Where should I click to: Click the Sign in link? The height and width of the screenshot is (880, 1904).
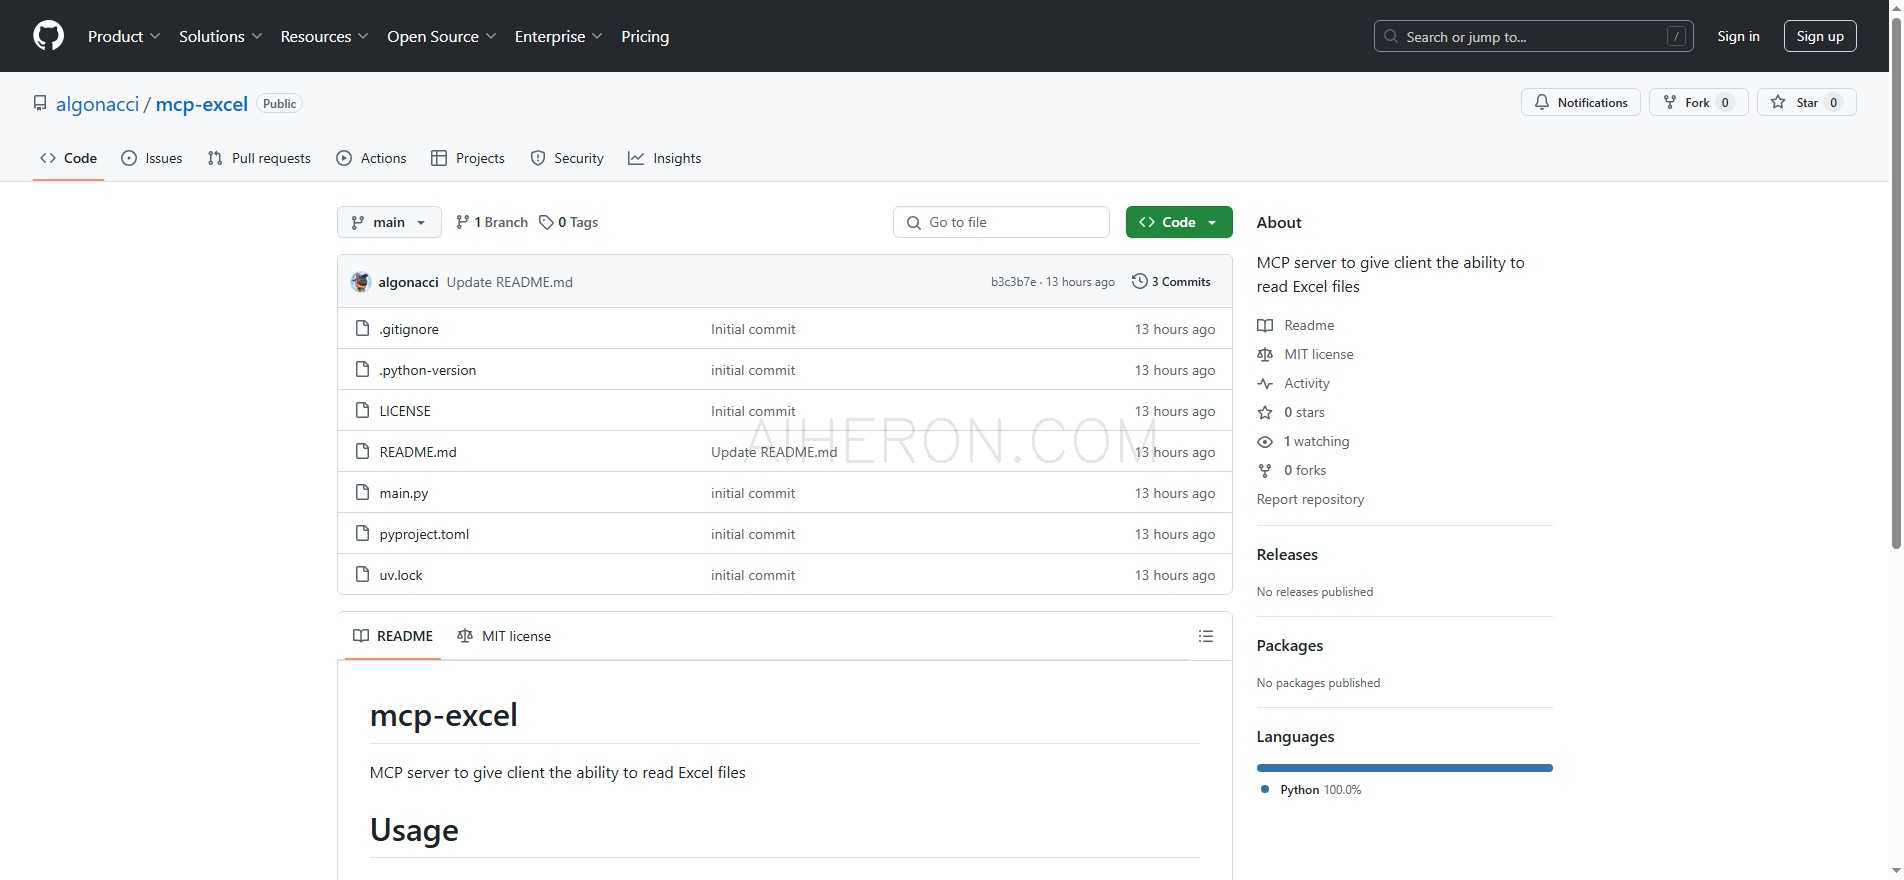coord(1738,36)
